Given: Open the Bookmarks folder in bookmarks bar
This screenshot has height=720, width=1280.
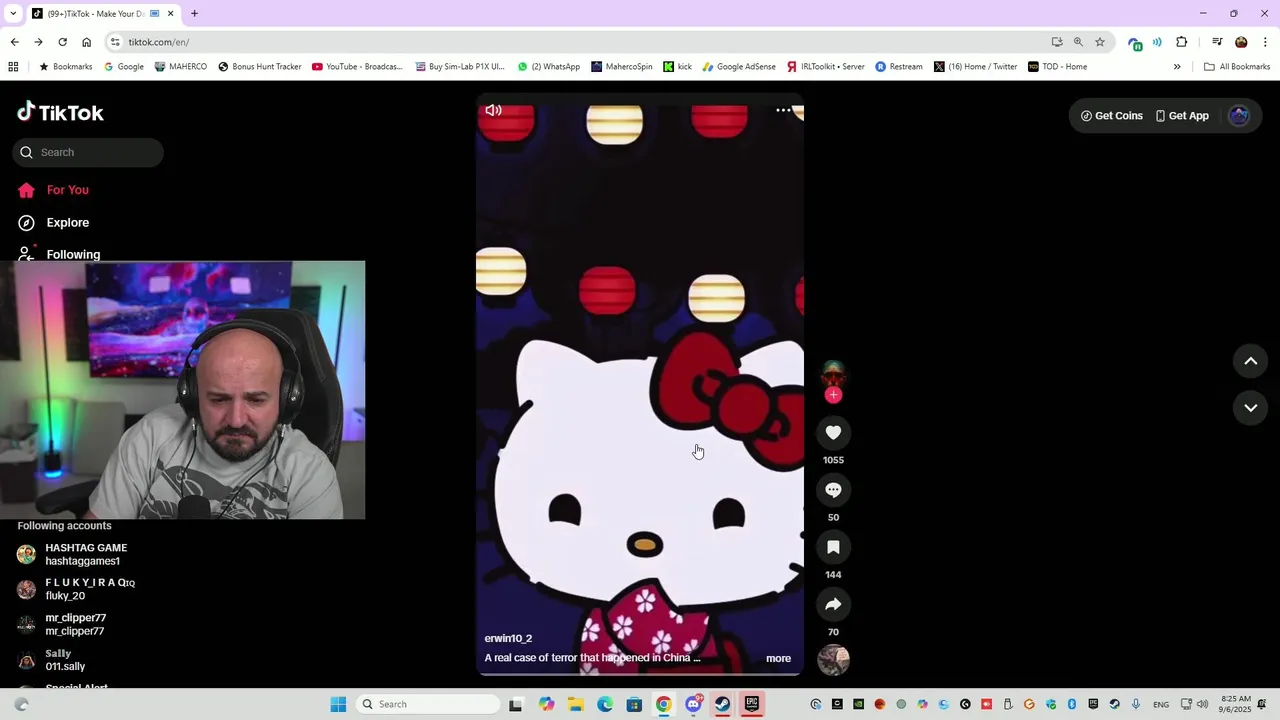Looking at the screenshot, I should click(65, 67).
